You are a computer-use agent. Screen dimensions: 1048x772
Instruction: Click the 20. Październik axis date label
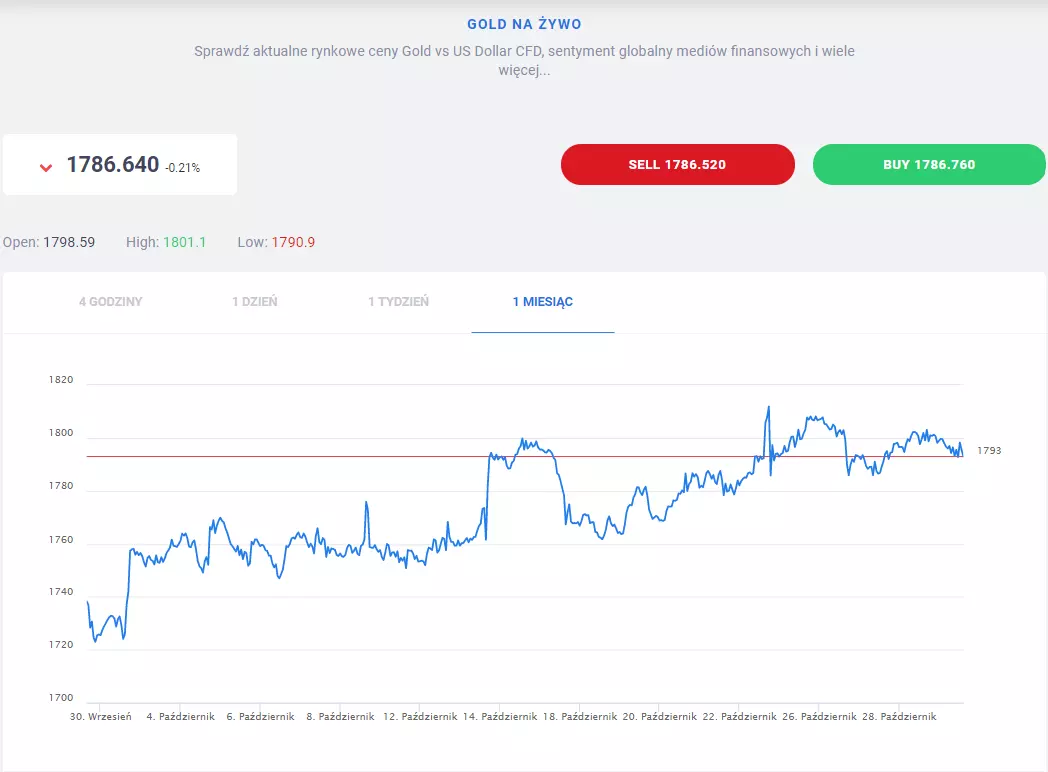(x=660, y=717)
